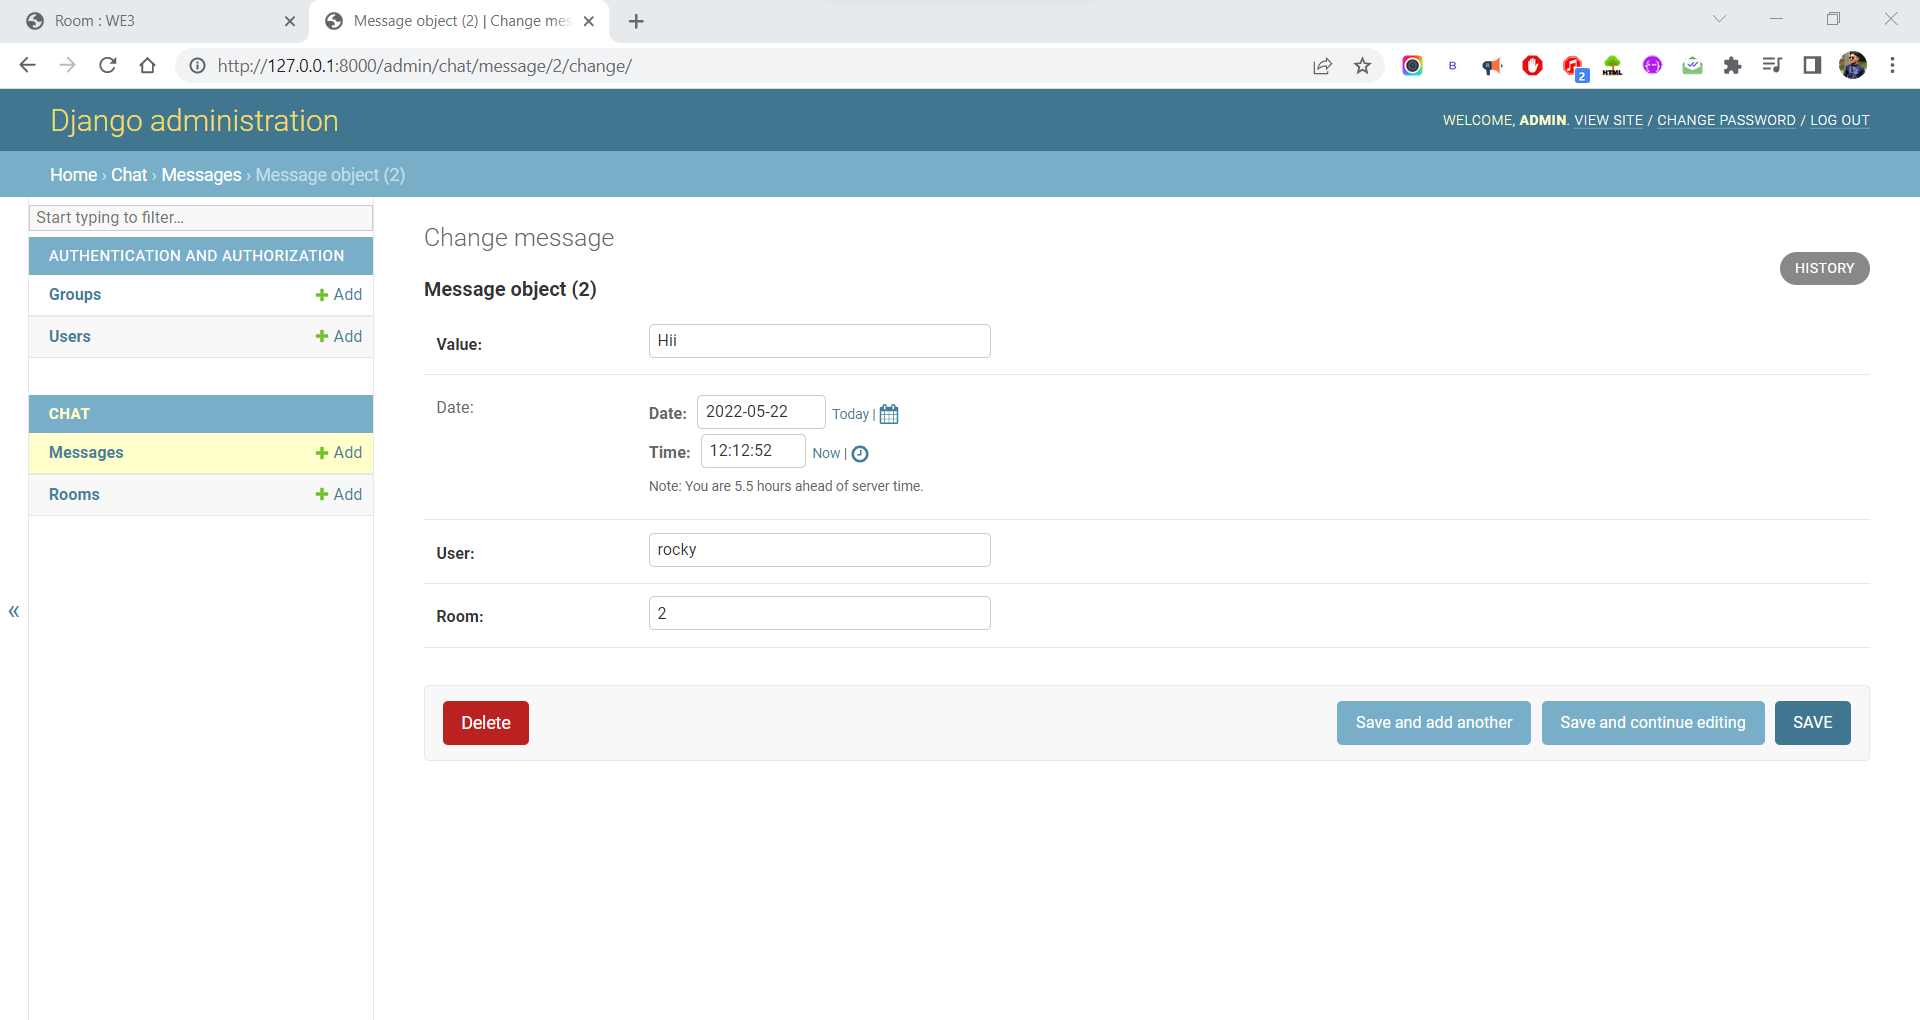Open the Extensions puzzle icon
Image resolution: width=1920 pixels, height=1020 pixels.
coord(1732,66)
